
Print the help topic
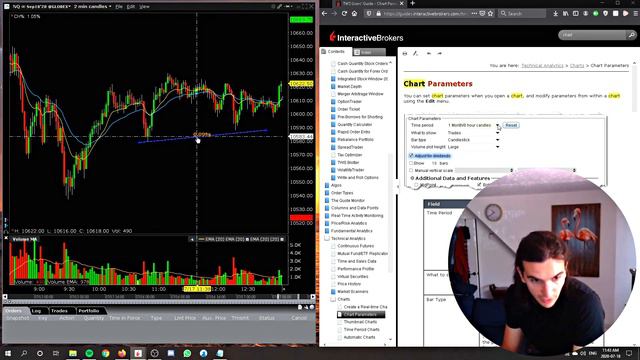pos(405,53)
